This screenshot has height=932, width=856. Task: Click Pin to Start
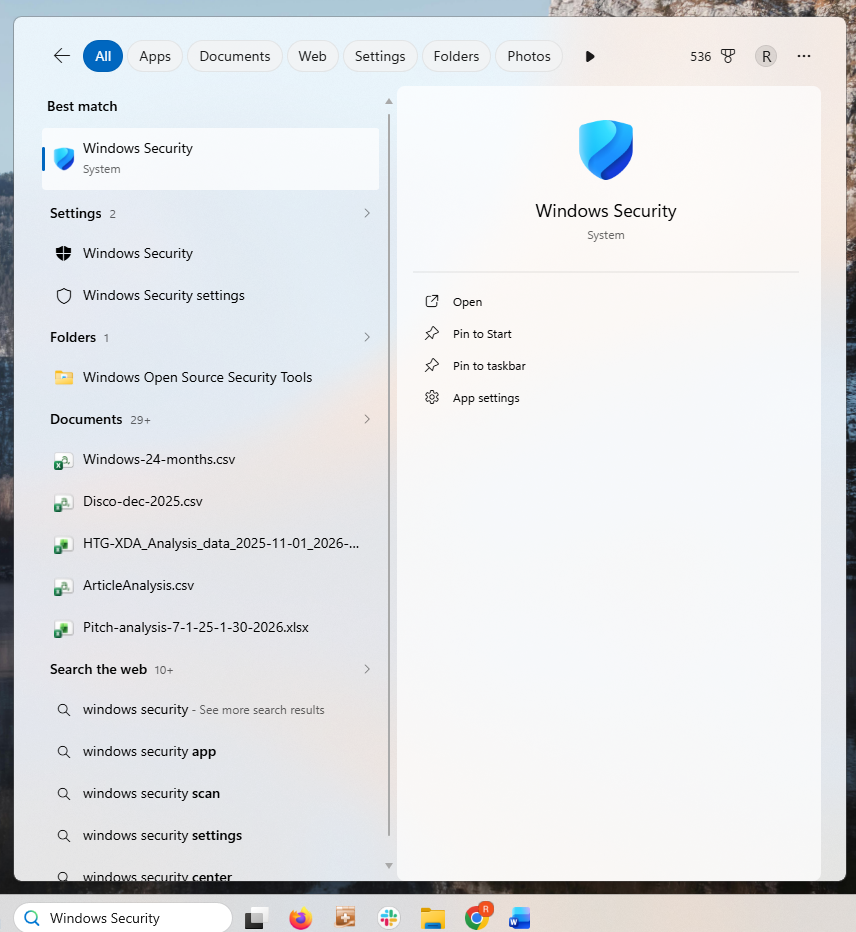coord(482,334)
